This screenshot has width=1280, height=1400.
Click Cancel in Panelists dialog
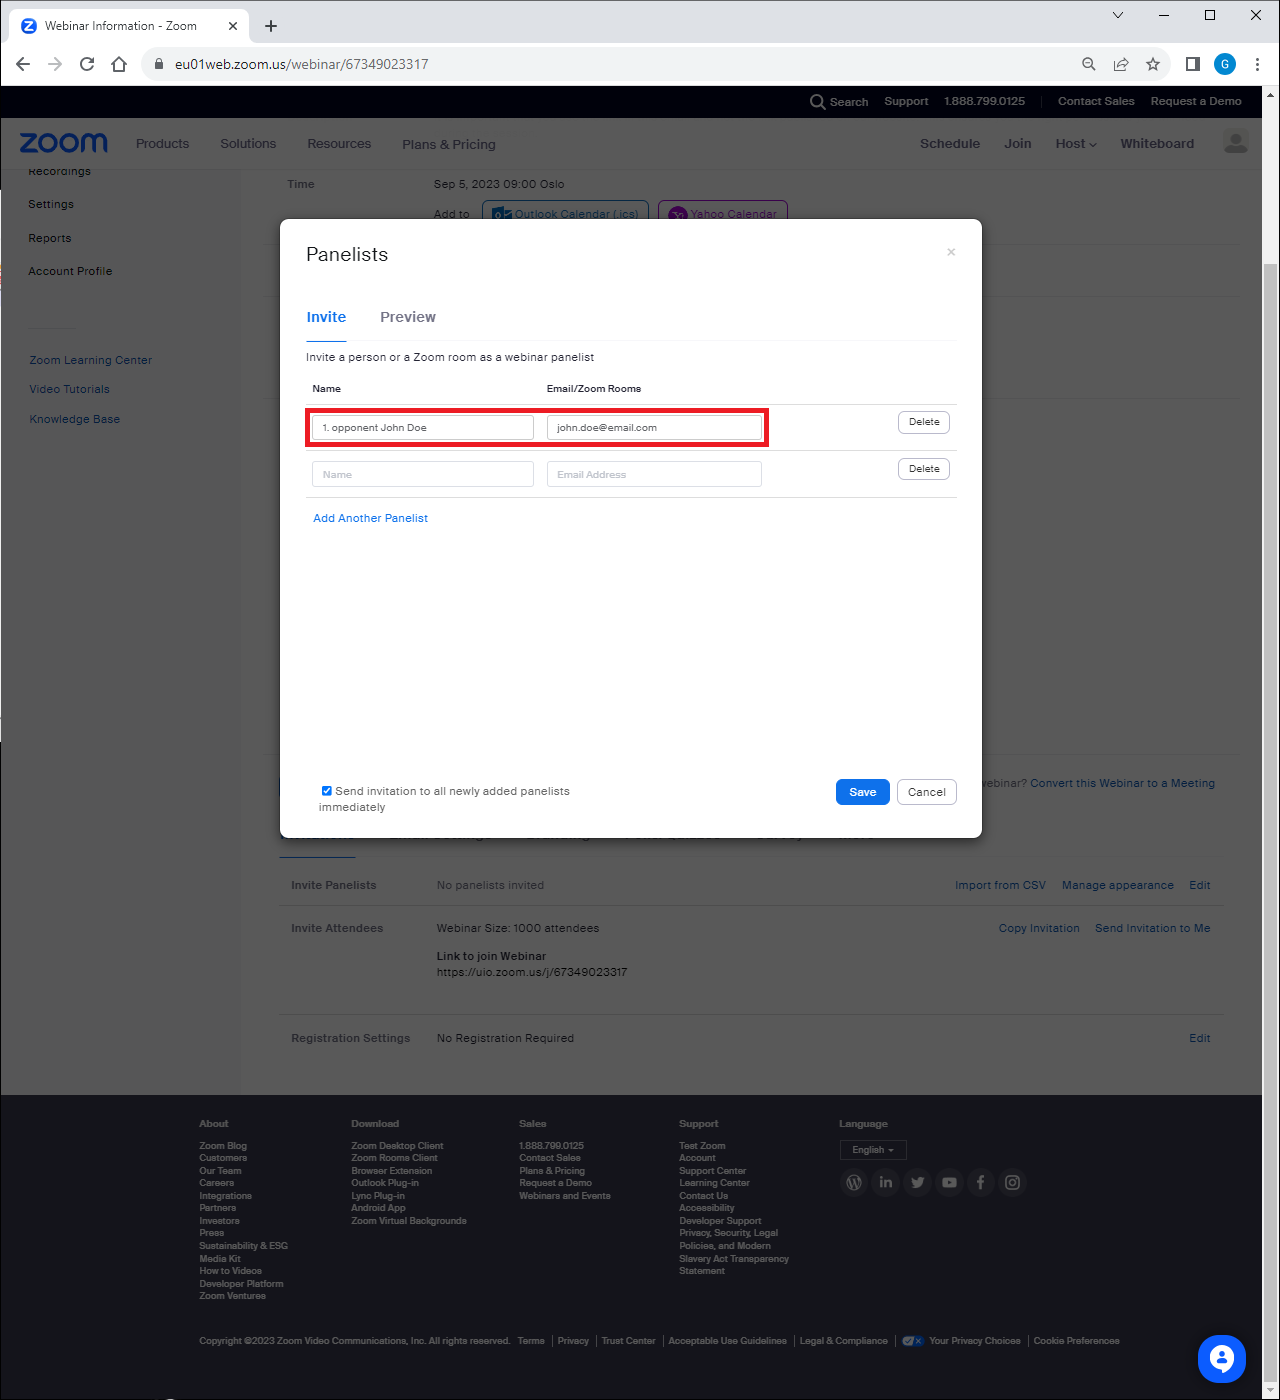(927, 792)
